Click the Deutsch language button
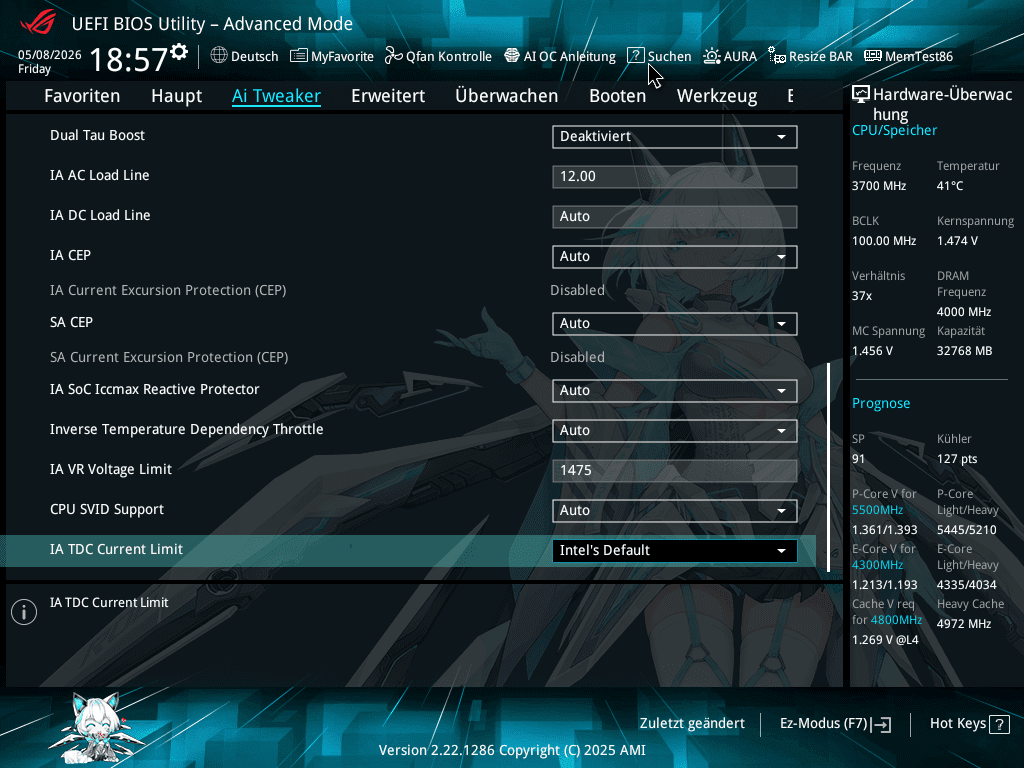Image resolution: width=1024 pixels, height=768 pixels. click(x=244, y=56)
